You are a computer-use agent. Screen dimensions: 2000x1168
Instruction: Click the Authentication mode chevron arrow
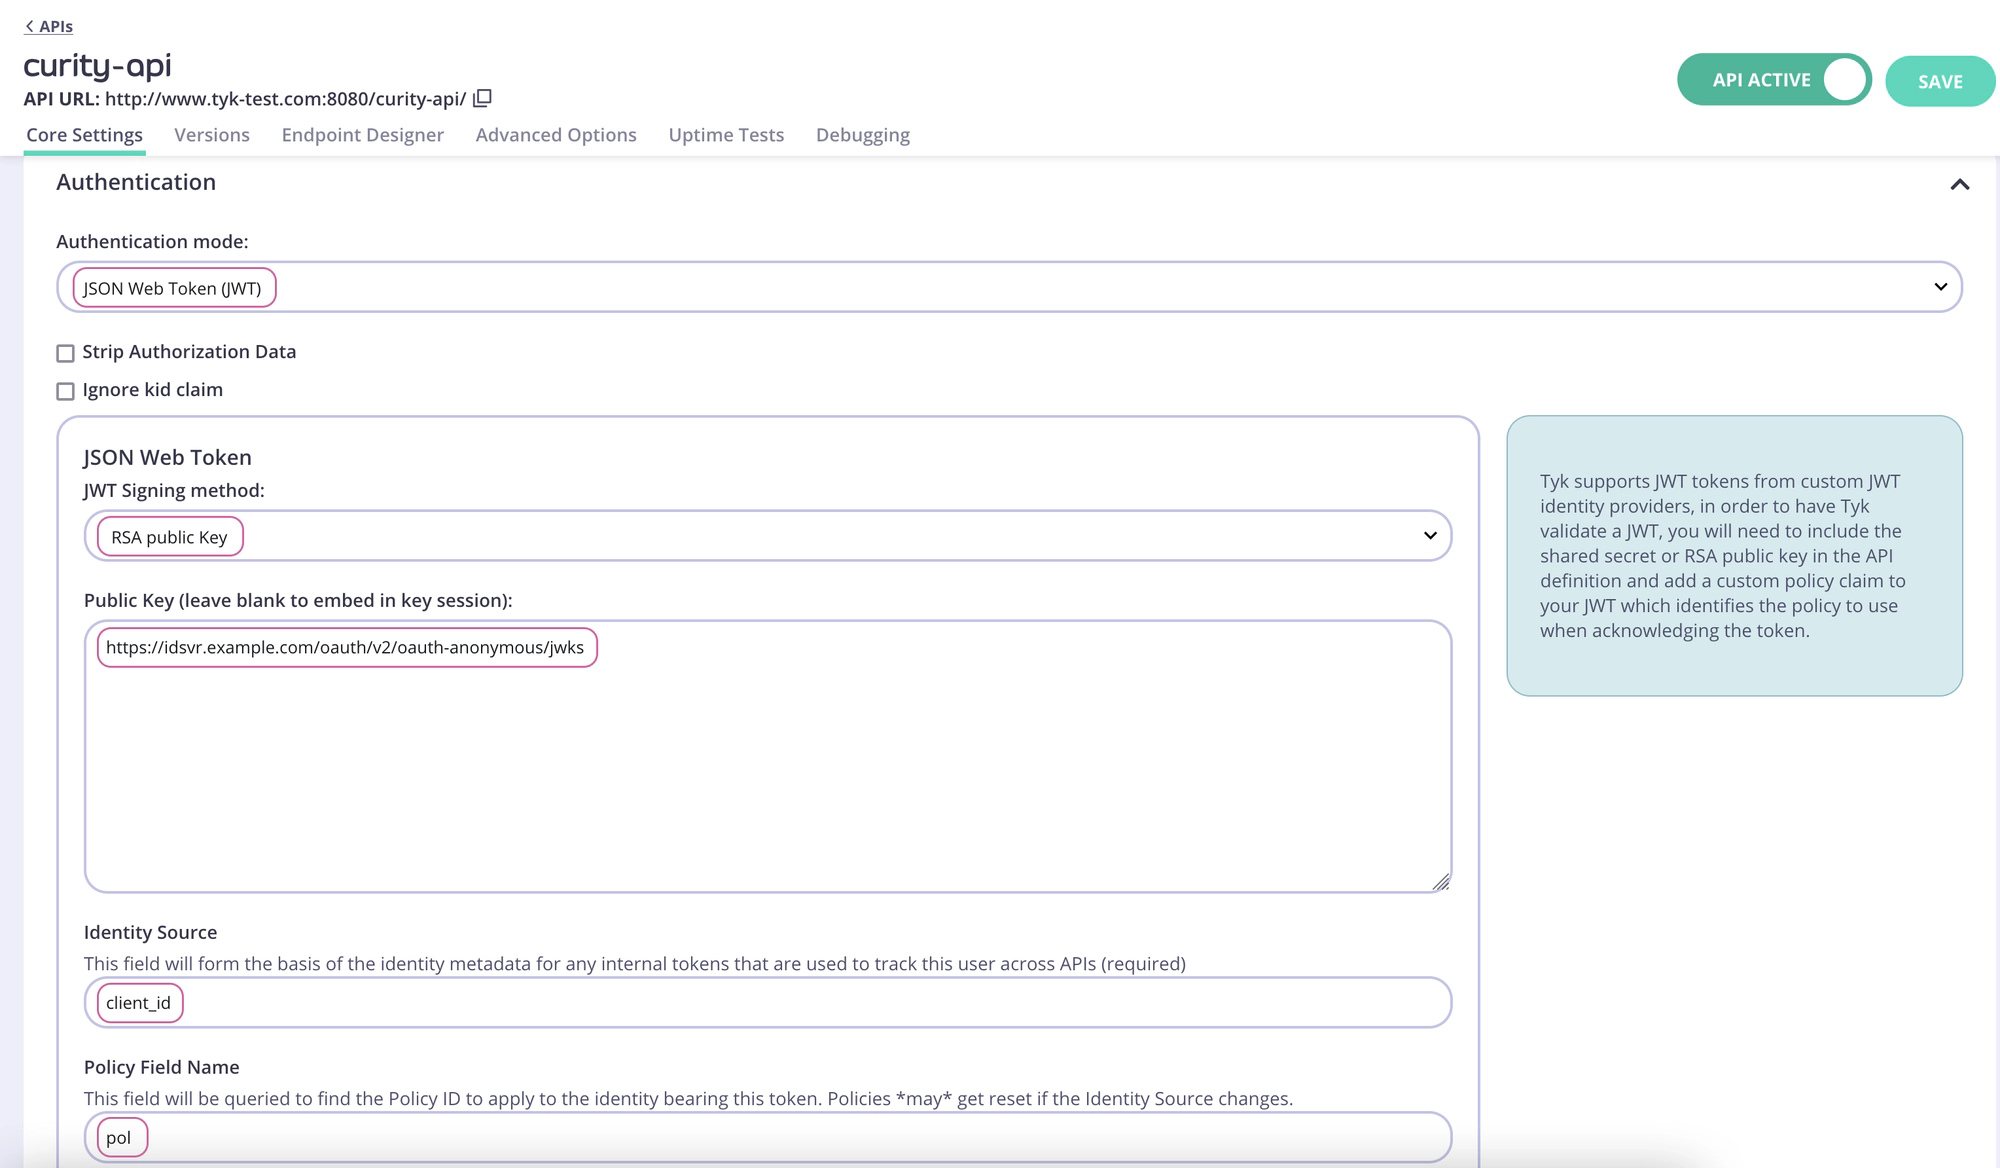click(x=1941, y=287)
